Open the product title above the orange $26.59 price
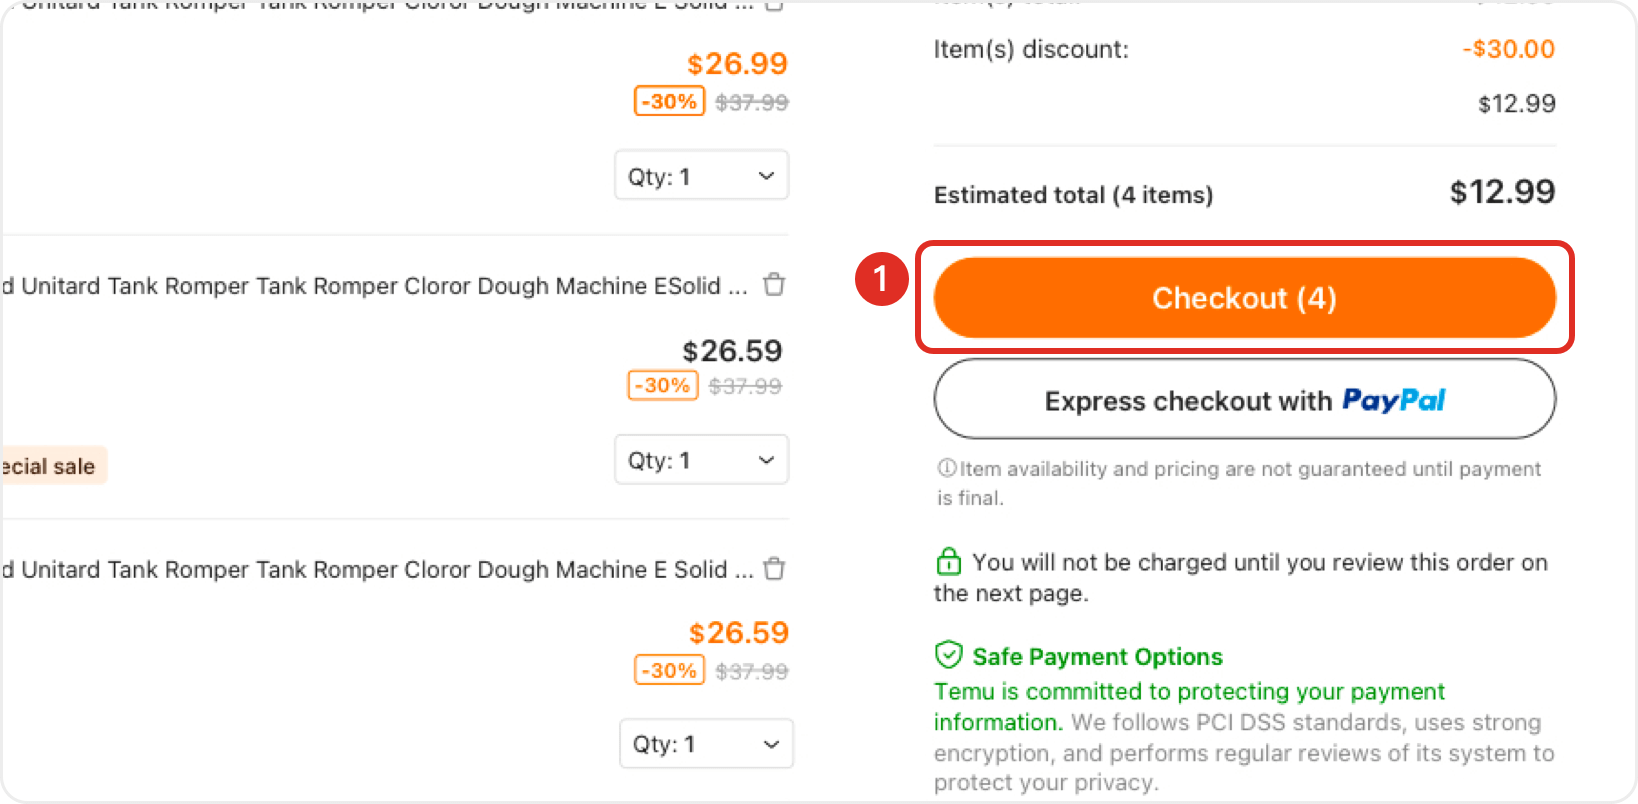 tap(376, 570)
